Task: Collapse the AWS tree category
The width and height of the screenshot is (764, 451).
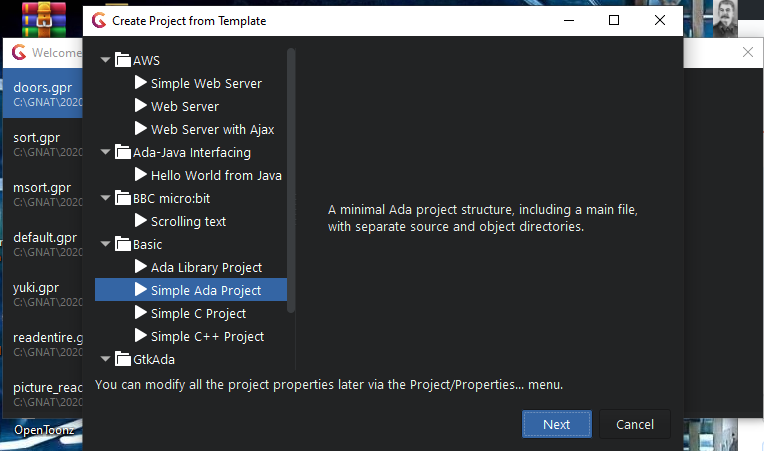Action: tap(106, 61)
